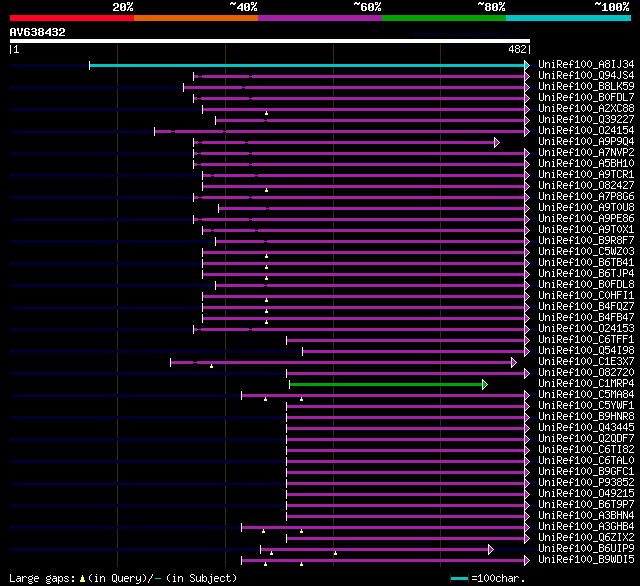The width and height of the screenshot is (640, 586).
Task: Click the UniRef100_B6UIP9 label
Action: [x=586, y=549]
